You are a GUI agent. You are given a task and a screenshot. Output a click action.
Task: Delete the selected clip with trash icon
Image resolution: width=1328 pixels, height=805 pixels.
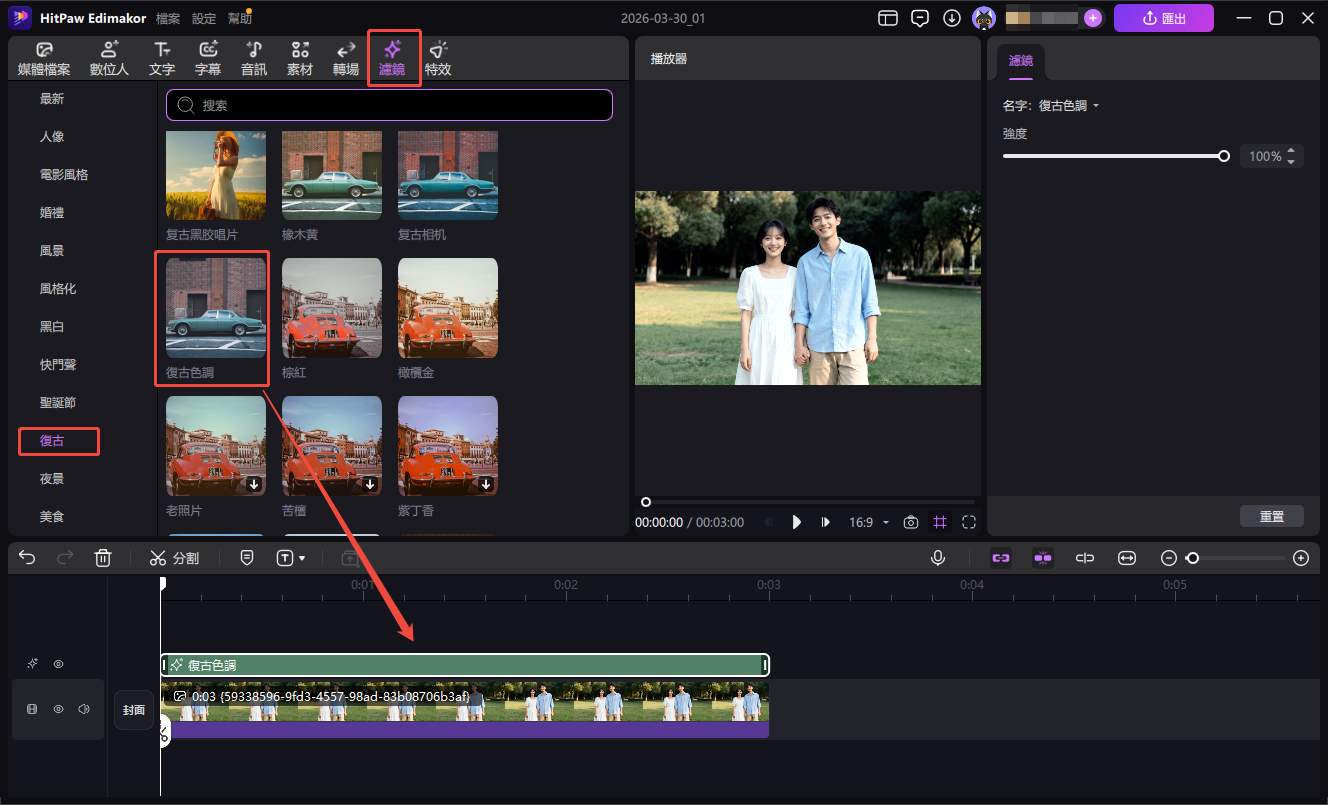click(x=103, y=558)
